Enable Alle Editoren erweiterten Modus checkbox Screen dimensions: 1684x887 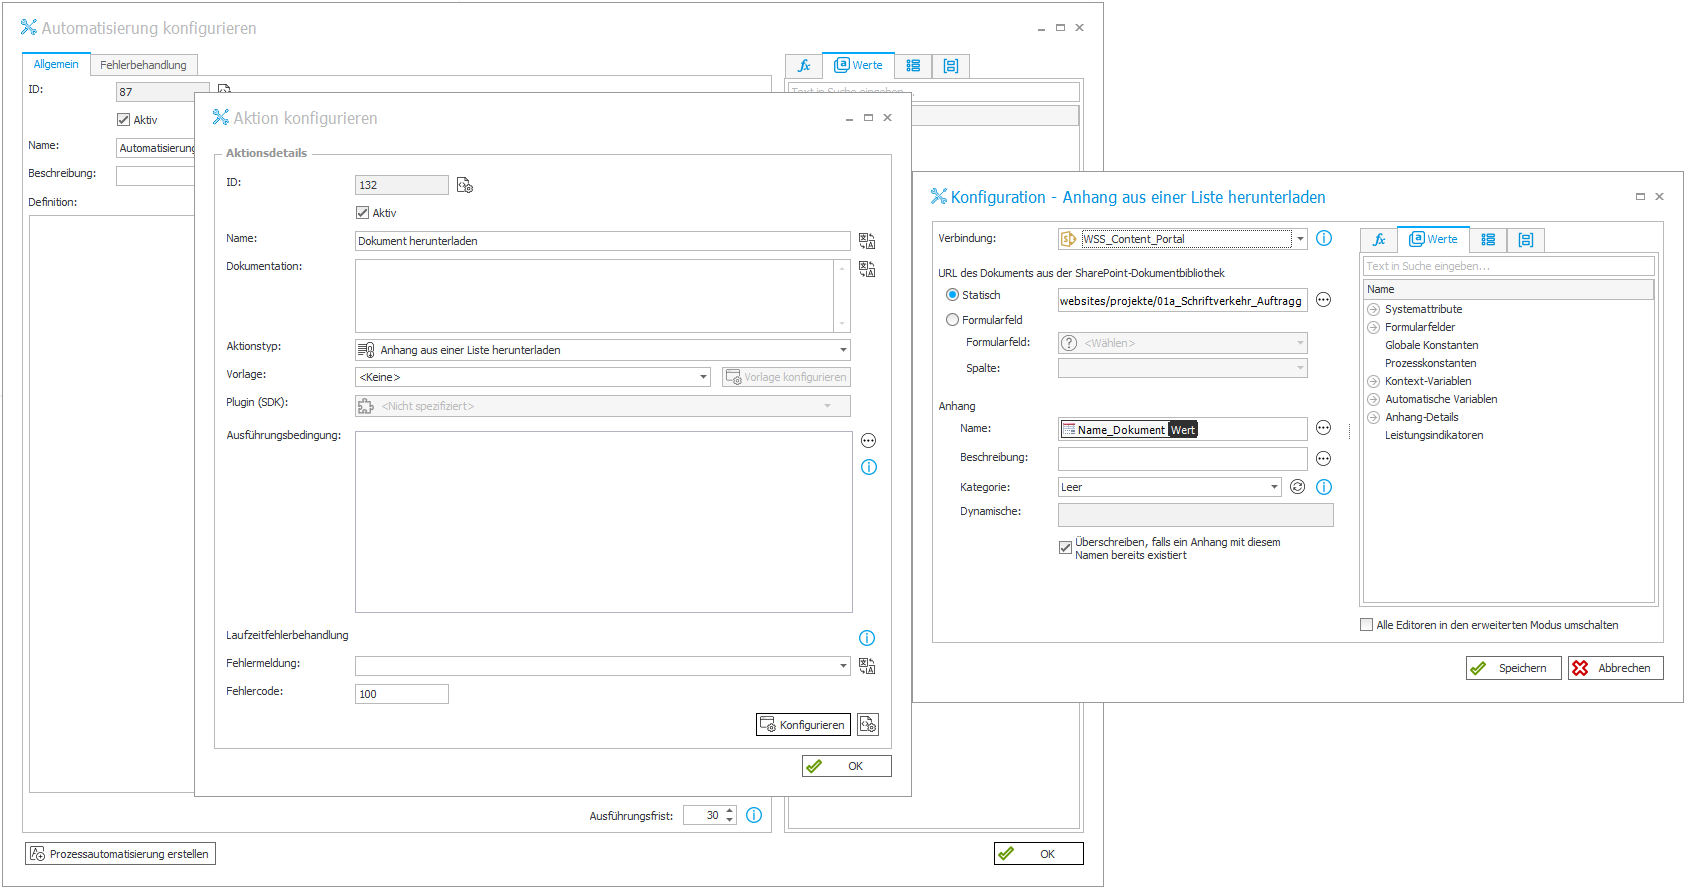[x=1366, y=625]
